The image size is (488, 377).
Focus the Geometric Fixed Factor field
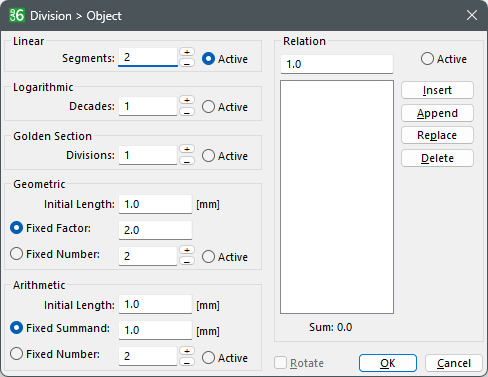tap(155, 230)
